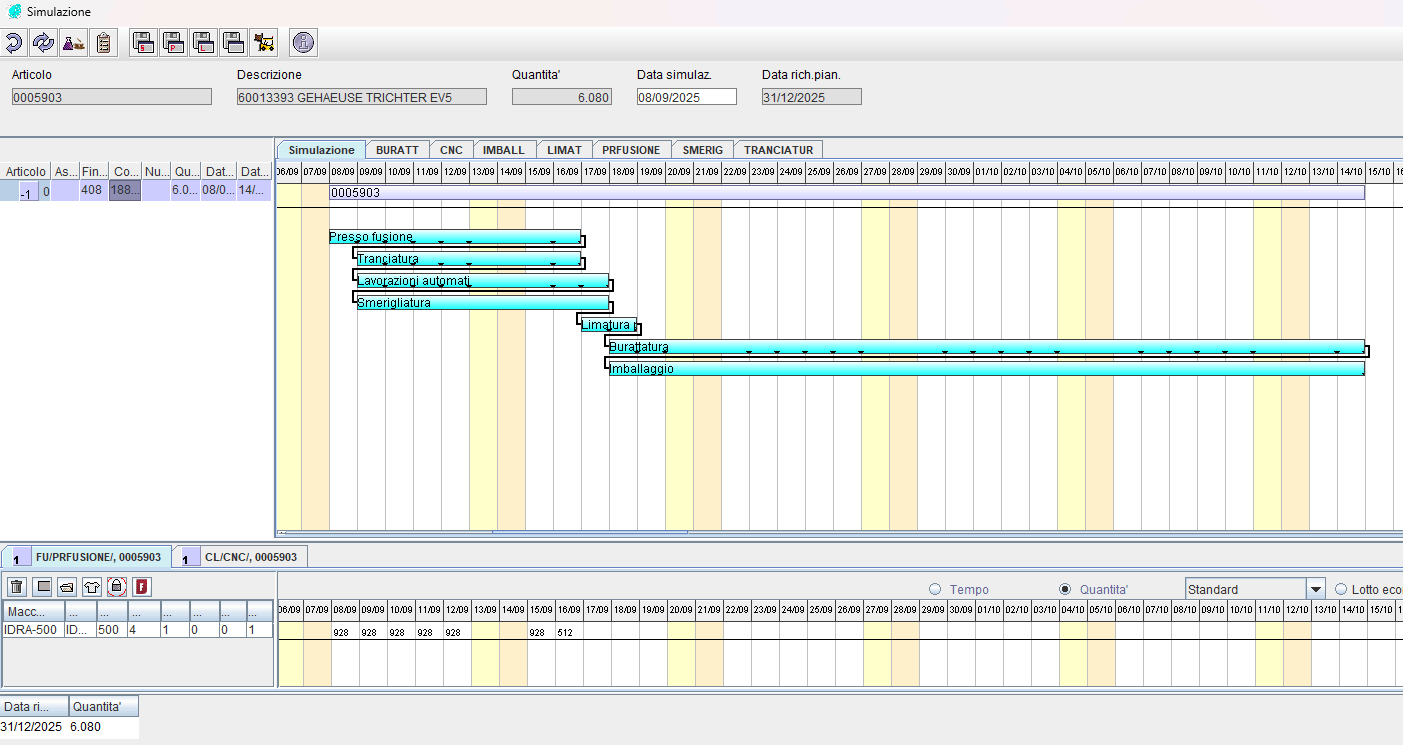Click the Data simulaz. date field
1403x745 pixels.
[x=686, y=97]
